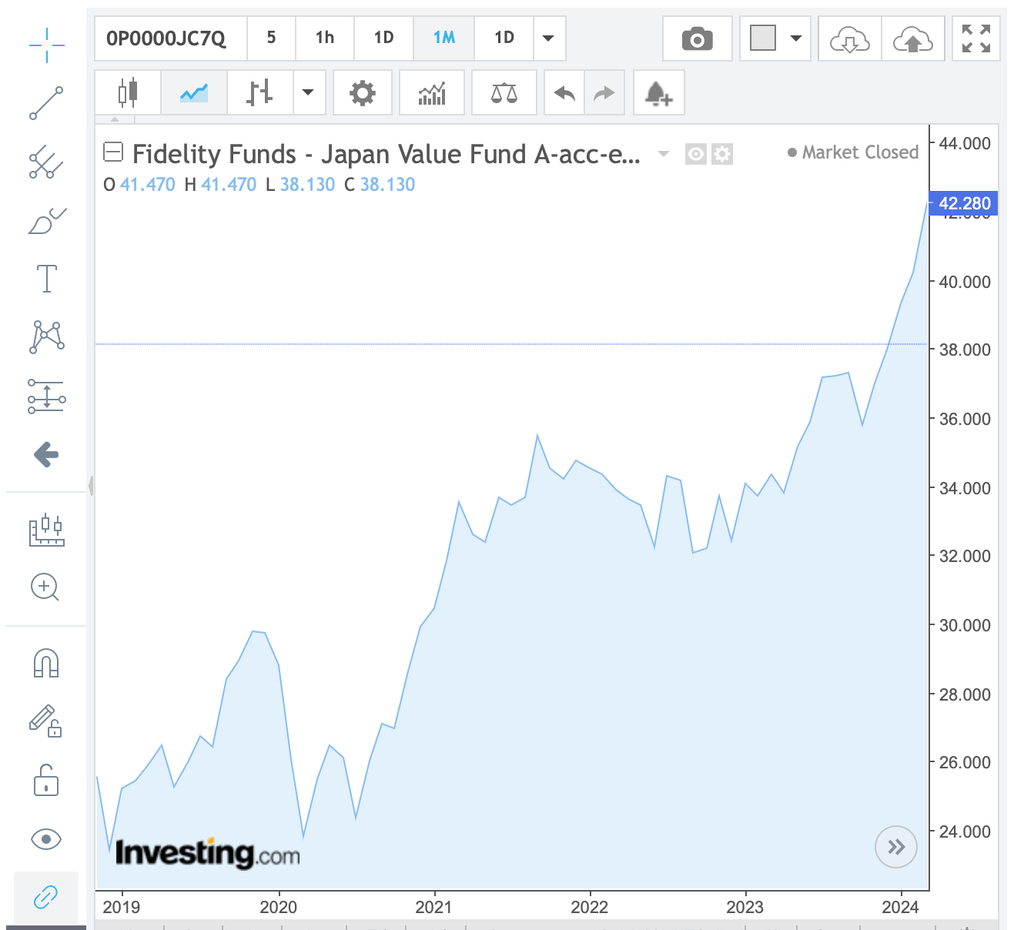The width and height of the screenshot is (1024, 930).
Task: Open the Investing.com logo link
Action: (x=206, y=854)
